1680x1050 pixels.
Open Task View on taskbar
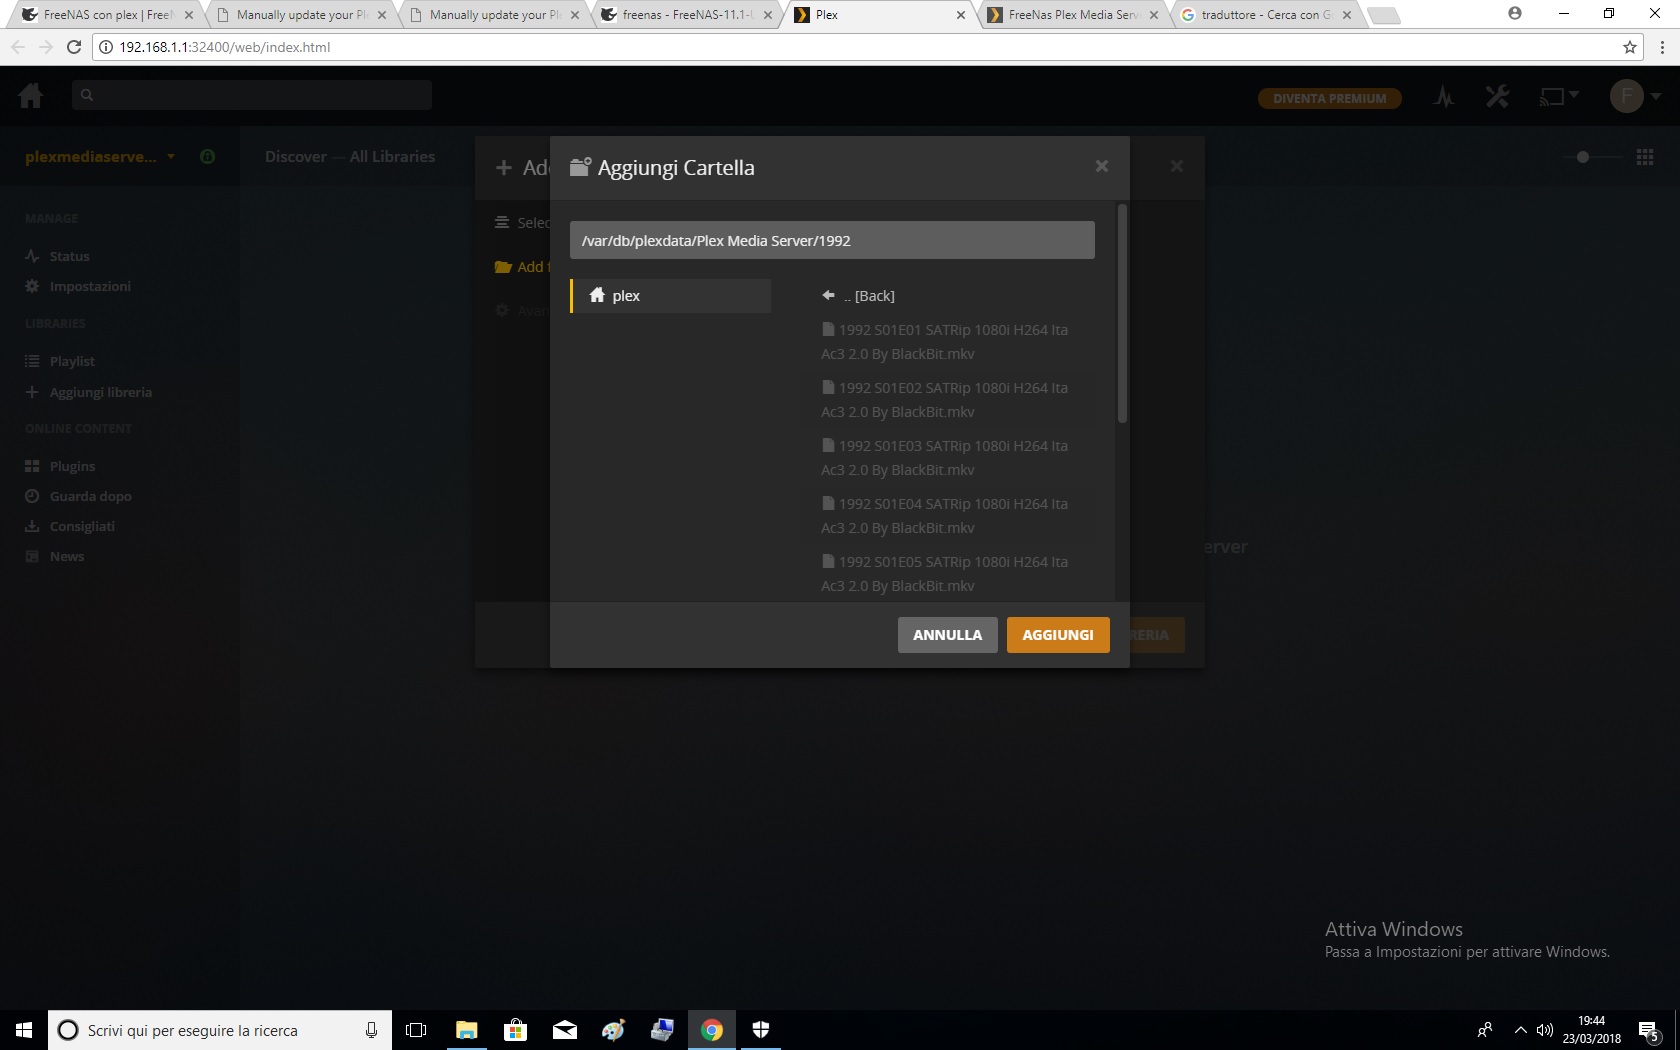pos(416,1030)
